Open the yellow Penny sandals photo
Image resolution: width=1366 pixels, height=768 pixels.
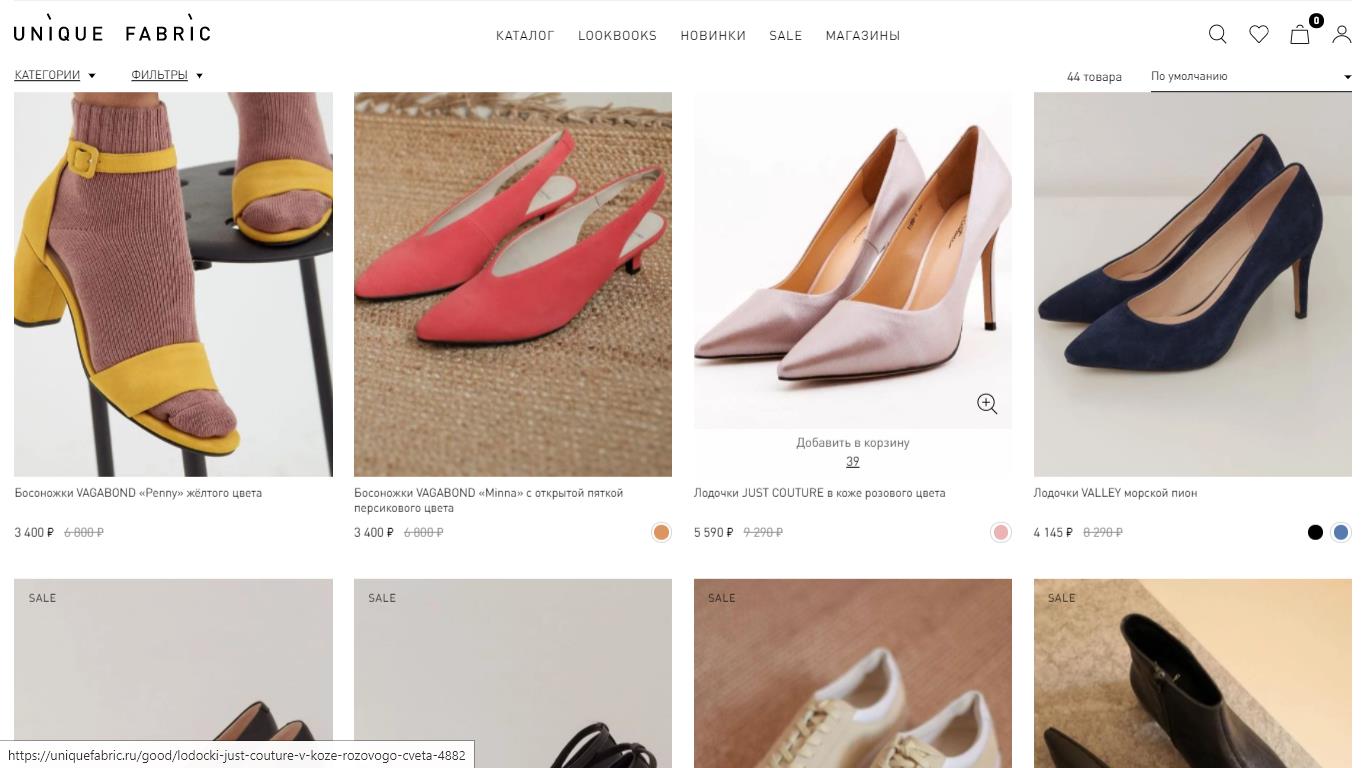tap(173, 284)
